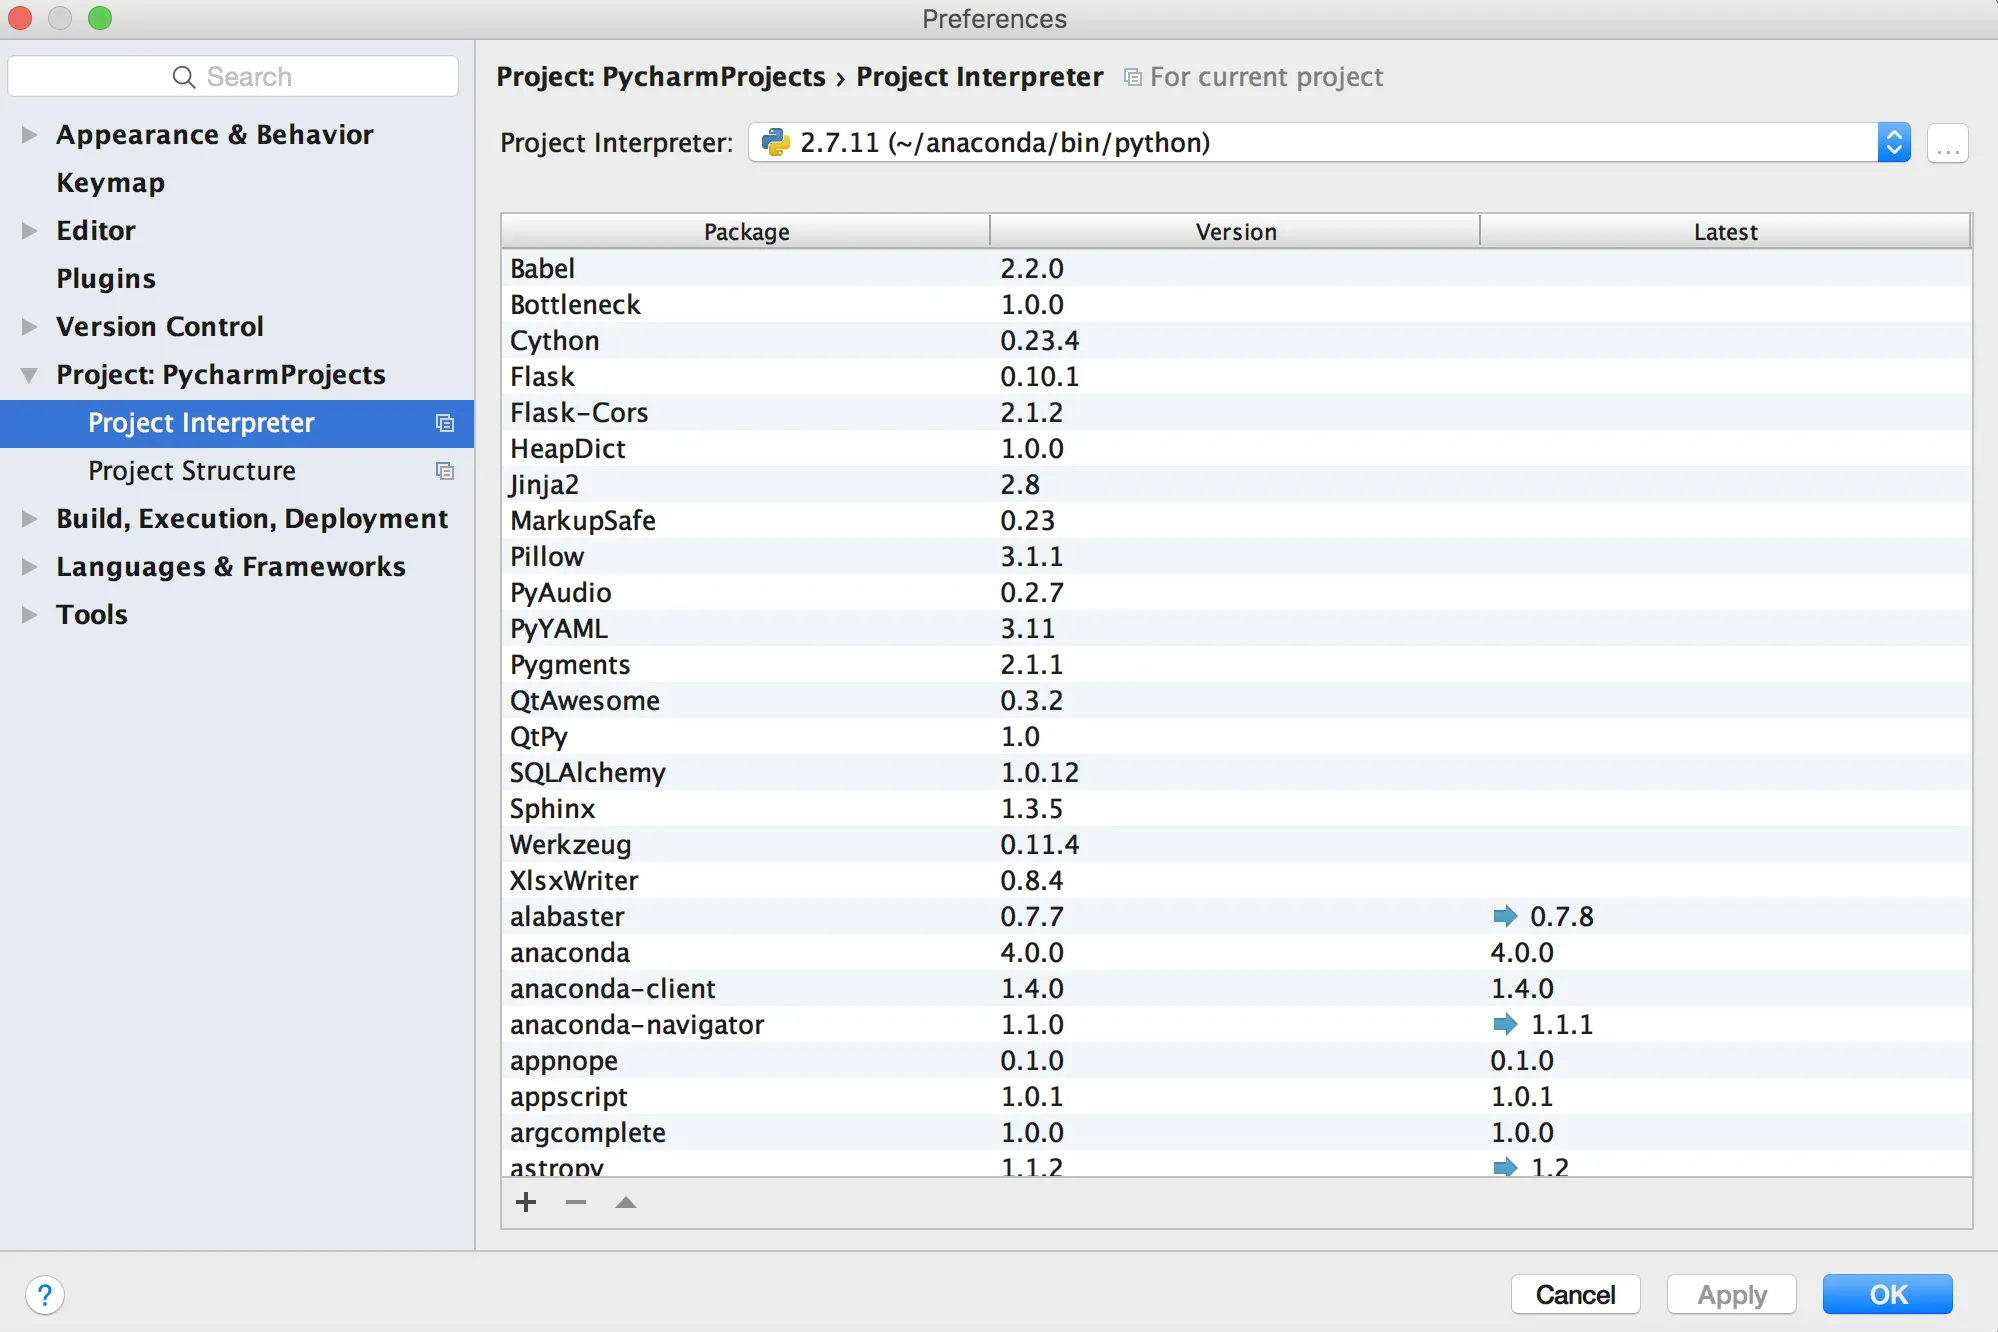Click the upgrade package arrow icon
The image size is (1998, 1332).
[626, 1202]
